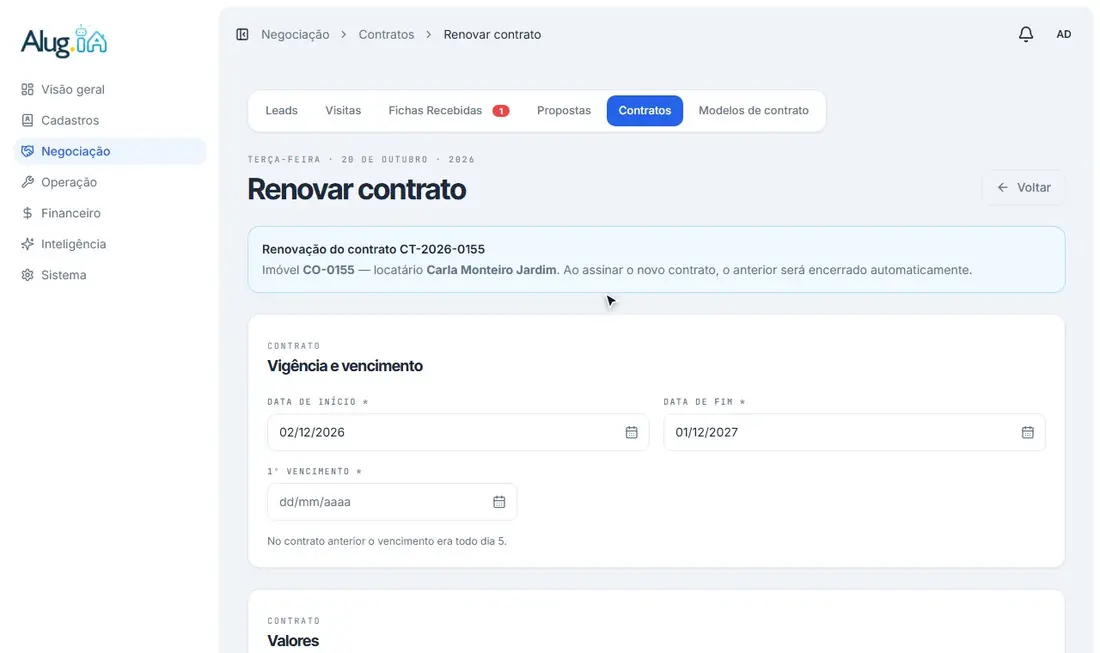
Task: Focus the Data de fim field
Action: [854, 432]
